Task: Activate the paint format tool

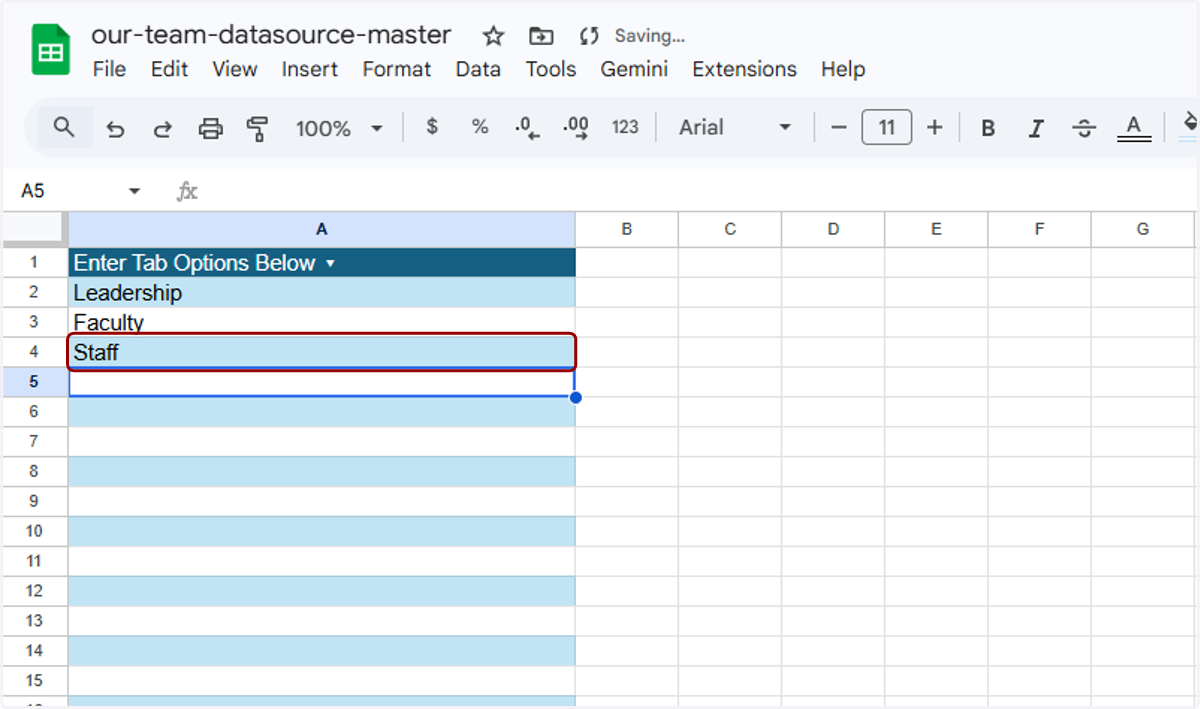Action: tap(258, 128)
